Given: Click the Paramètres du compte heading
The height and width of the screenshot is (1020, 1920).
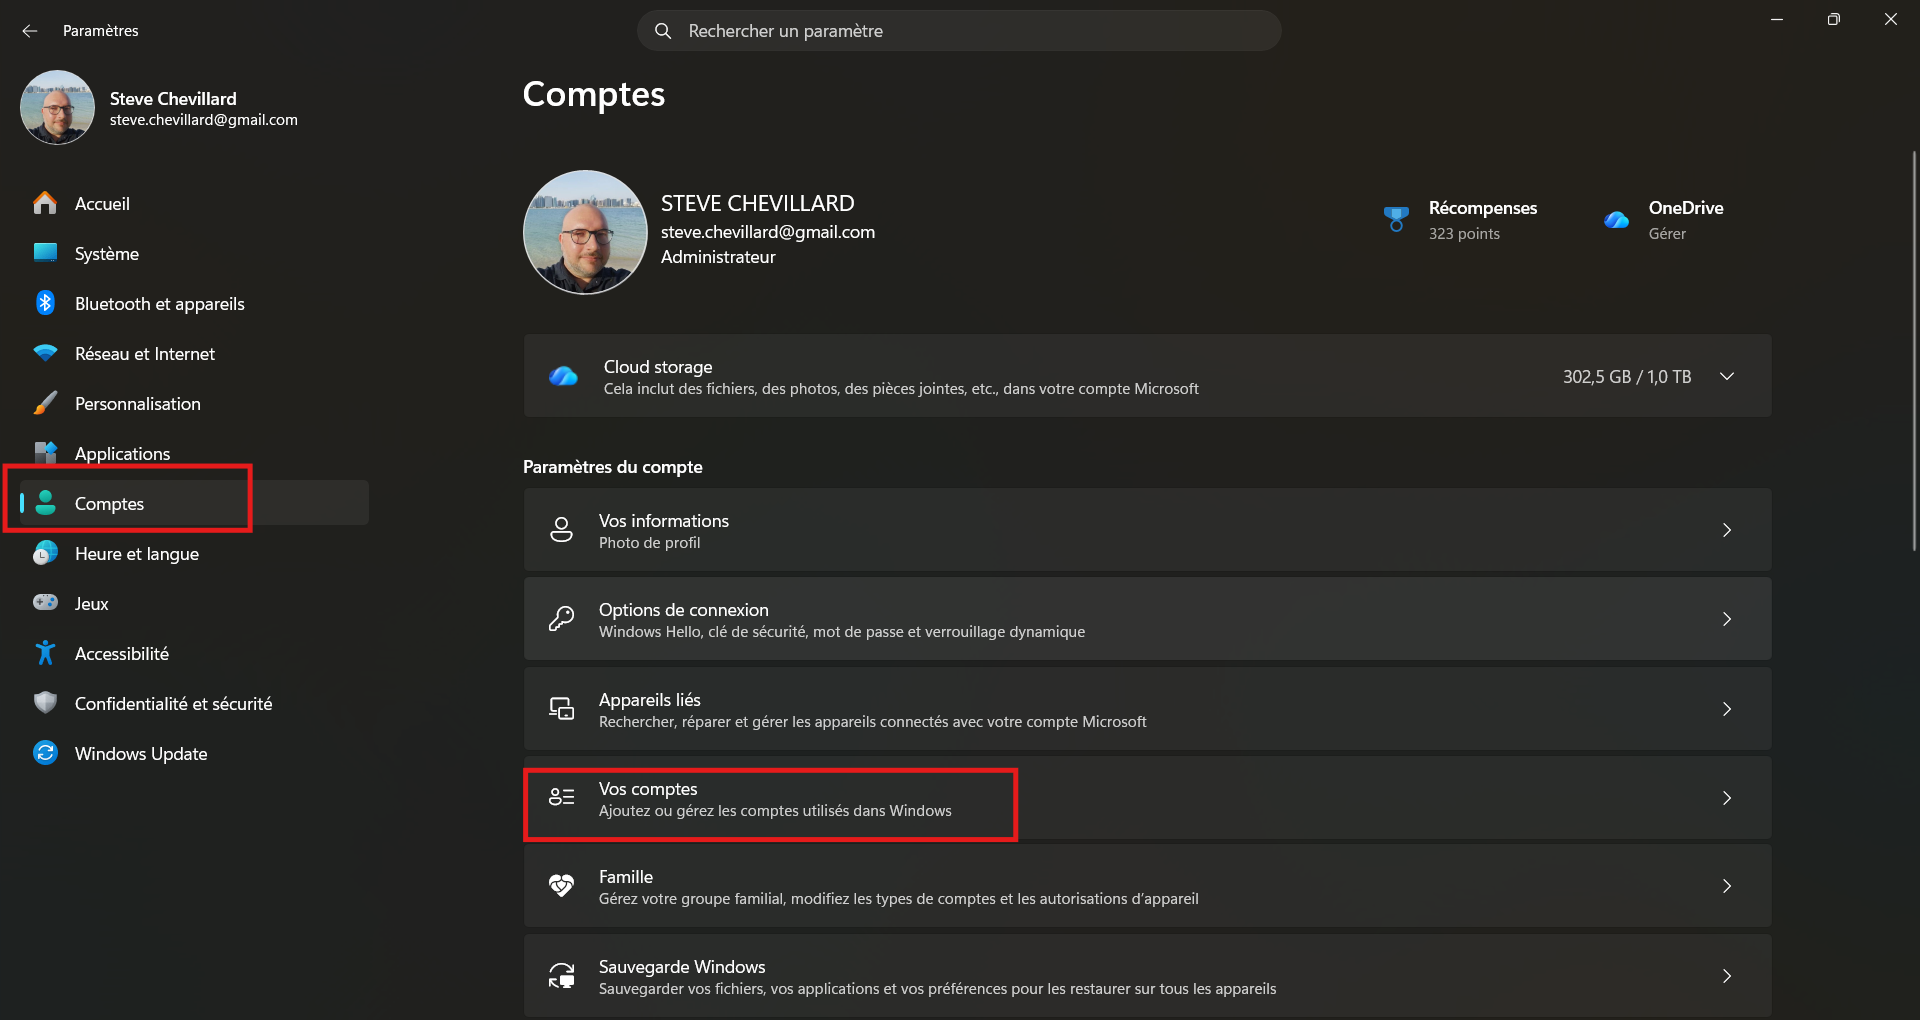Looking at the screenshot, I should (613, 467).
